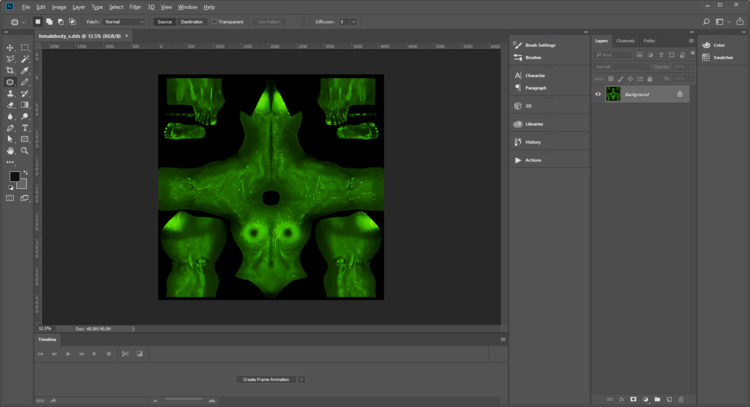This screenshot has width=750, height=407.
Task: Select the Pen tool
Action: click(x=10, y=128)
